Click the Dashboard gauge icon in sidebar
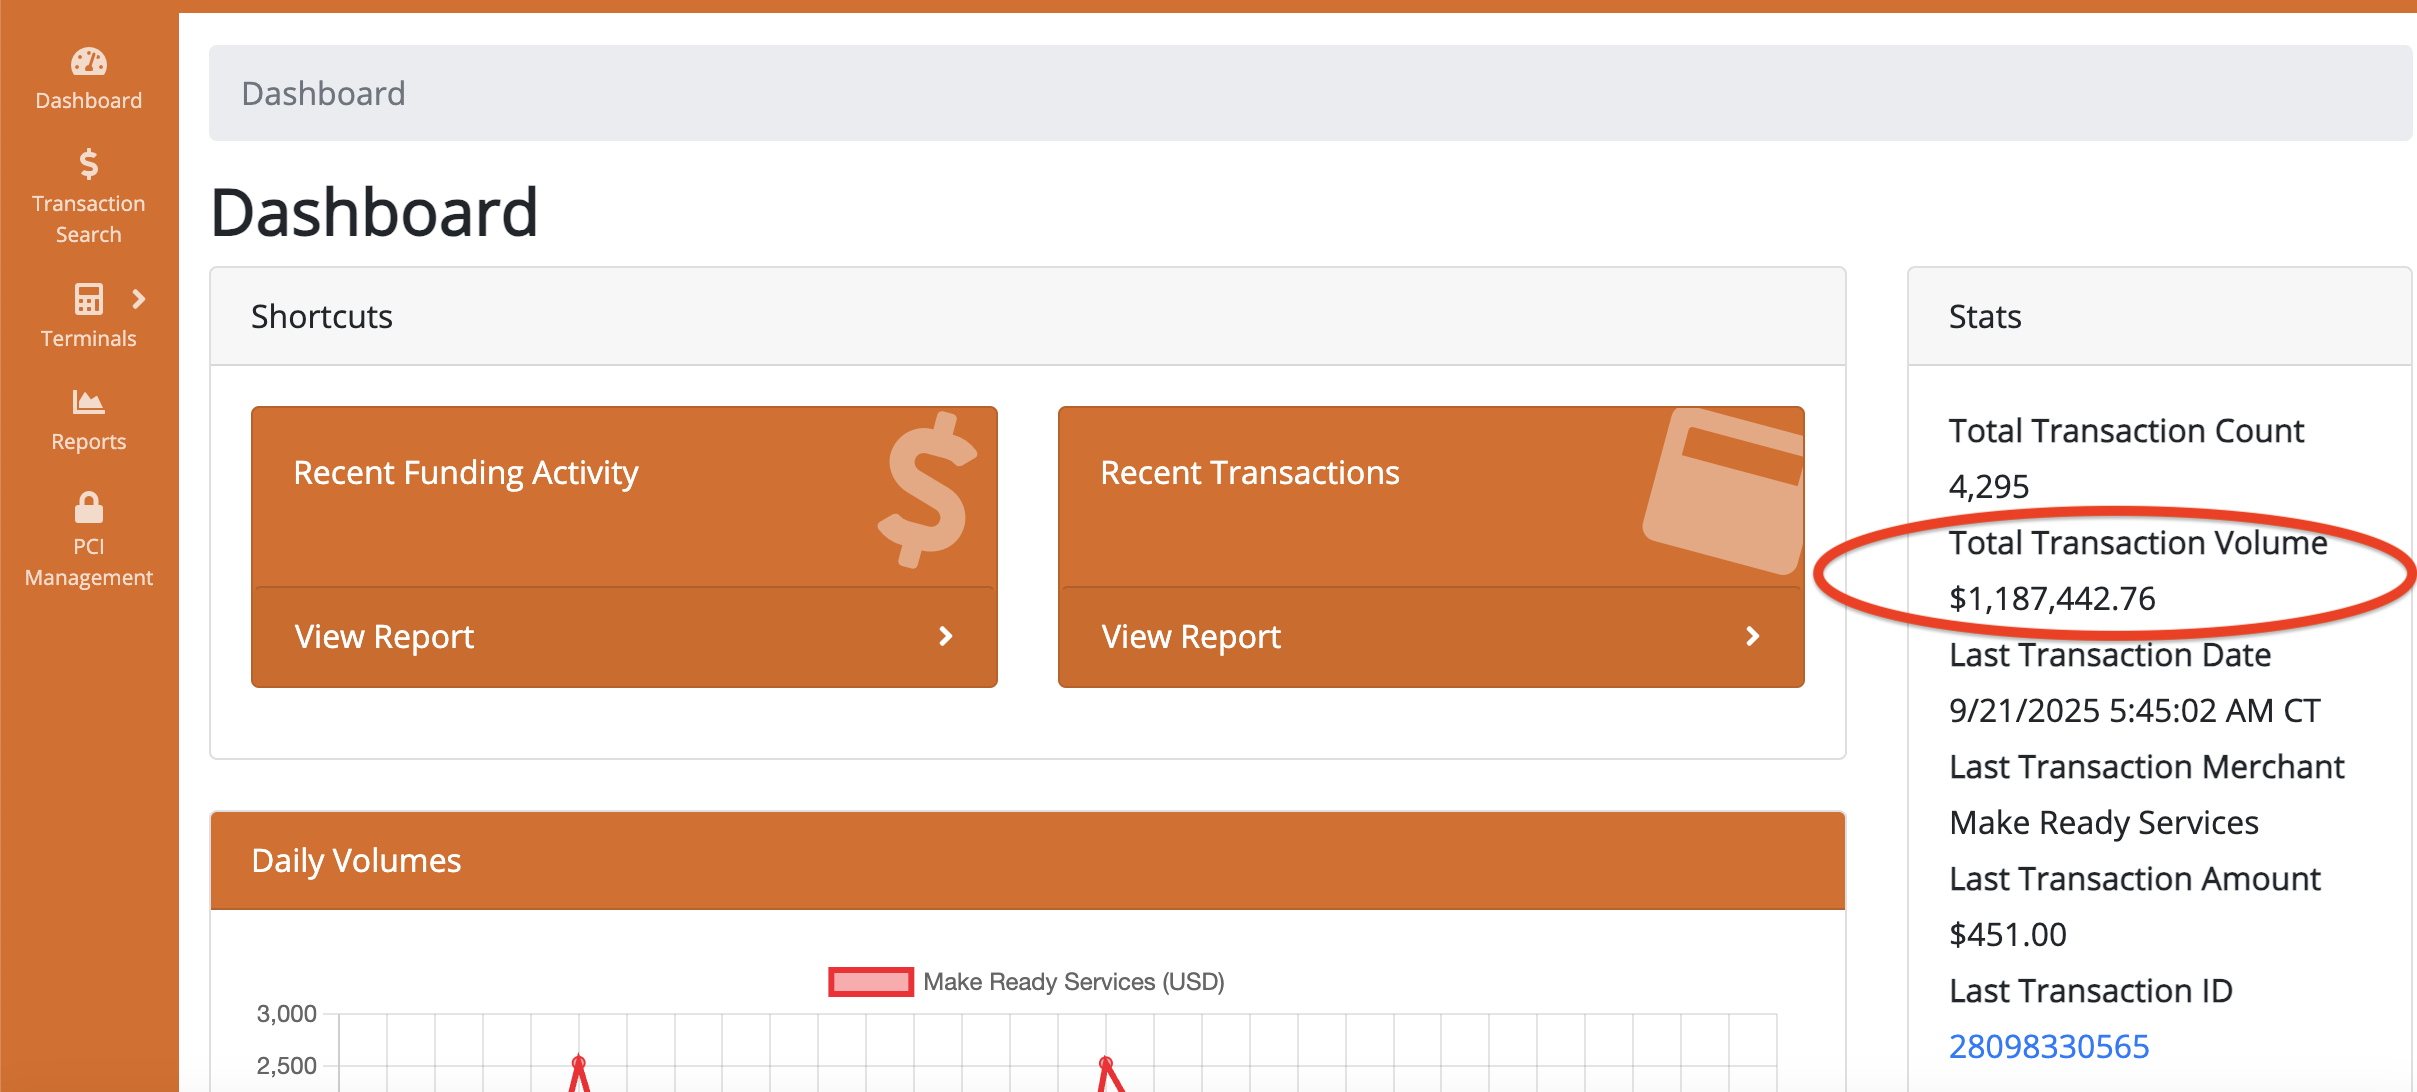 (88, 62)
